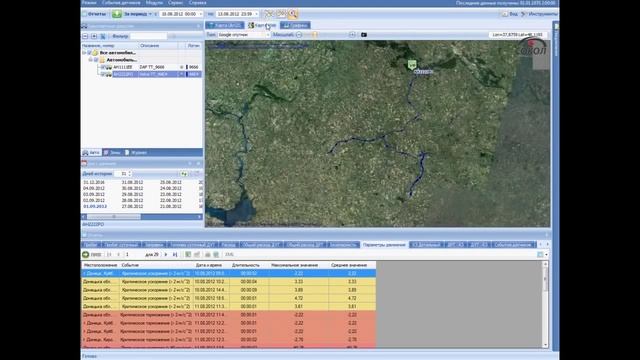Viewport: 640px width, 360px height.
Task: Open the Справка menu
Action: coord(198,3)
